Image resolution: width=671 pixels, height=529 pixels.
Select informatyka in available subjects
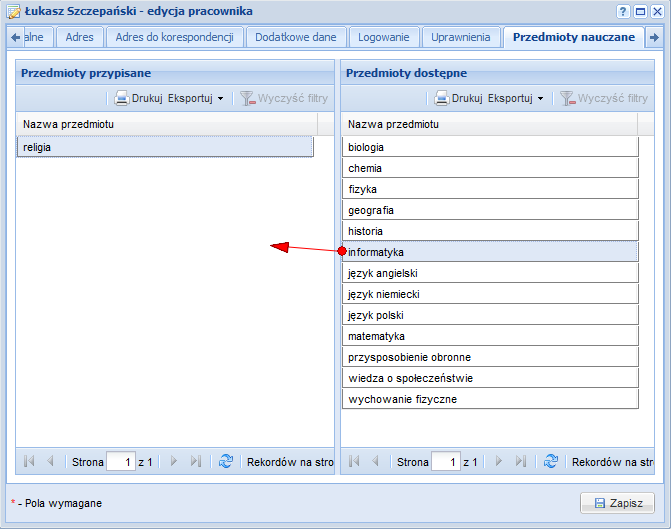490,252
